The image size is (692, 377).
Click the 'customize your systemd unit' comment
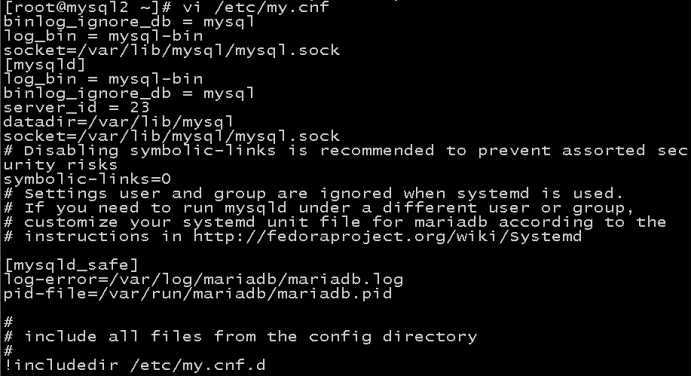tap(335, 222)
